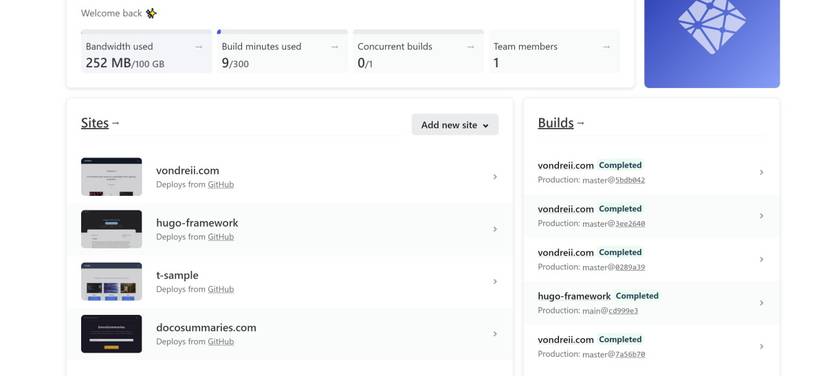Click GitHub link under t-sample
Image resolution: width=825 pixels, height=376 pixels.
point(221,289)
